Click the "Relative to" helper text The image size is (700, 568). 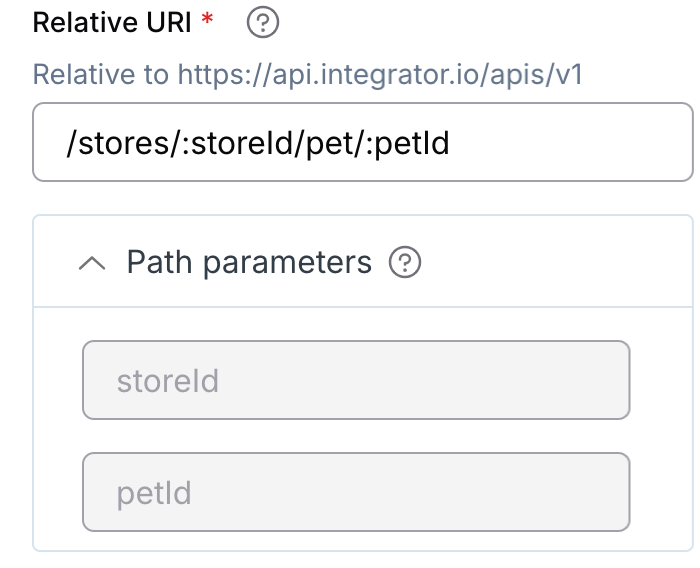pos(102,75)
